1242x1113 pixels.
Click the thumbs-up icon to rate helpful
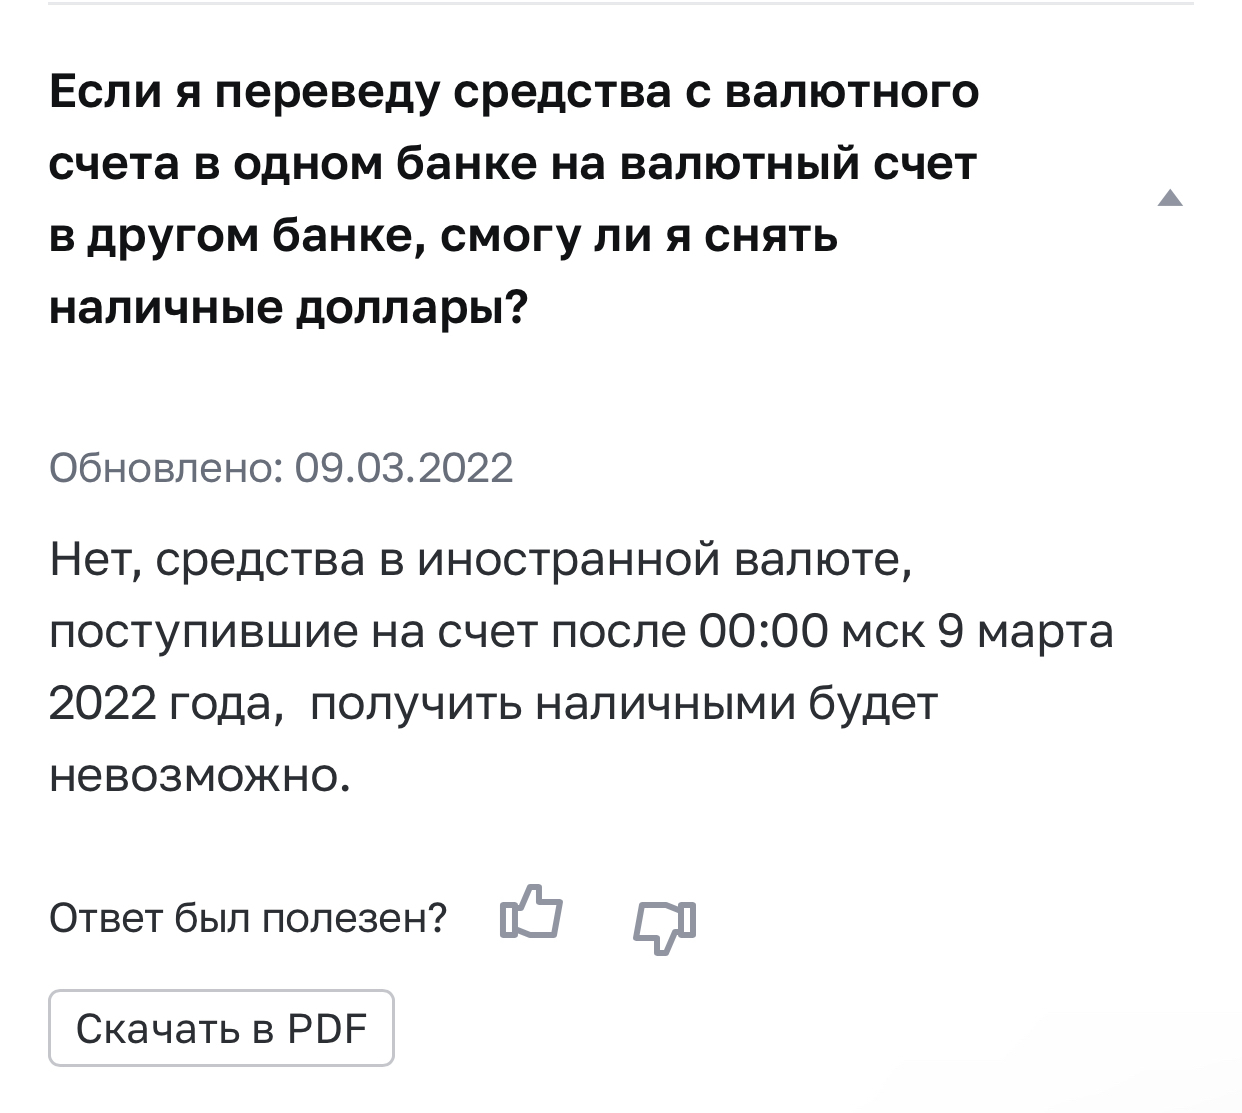(x=531, y=912)
